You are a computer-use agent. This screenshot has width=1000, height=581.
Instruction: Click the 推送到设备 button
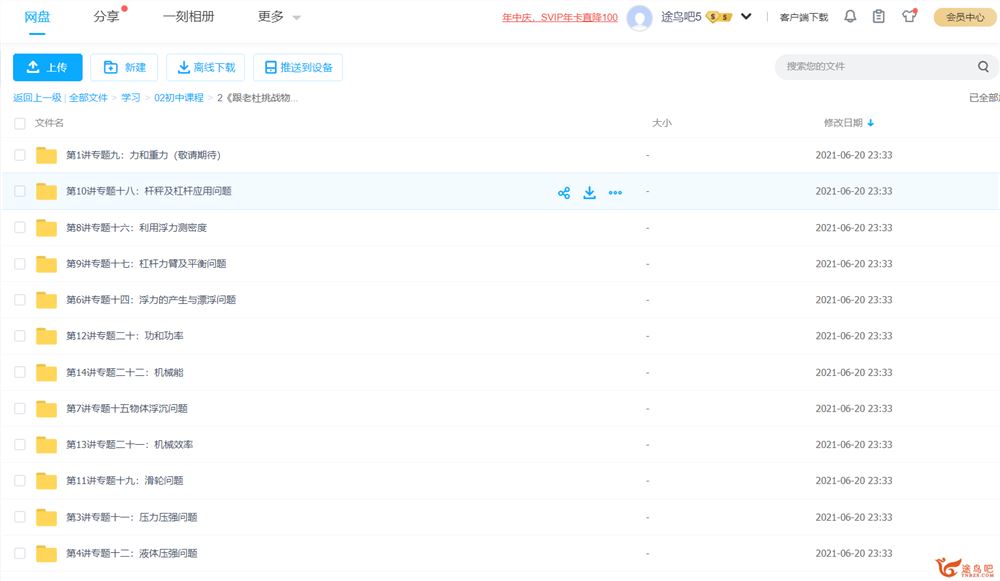298,68
